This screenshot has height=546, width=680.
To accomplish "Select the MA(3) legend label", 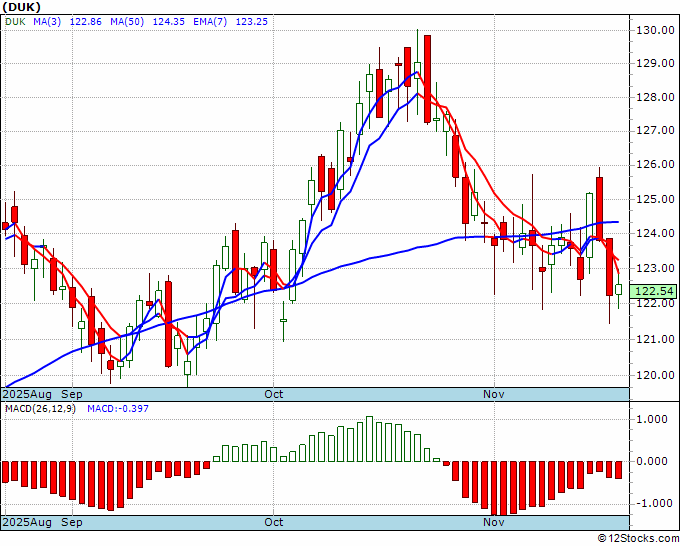I will pyautogui.click(x=47, y=21).
